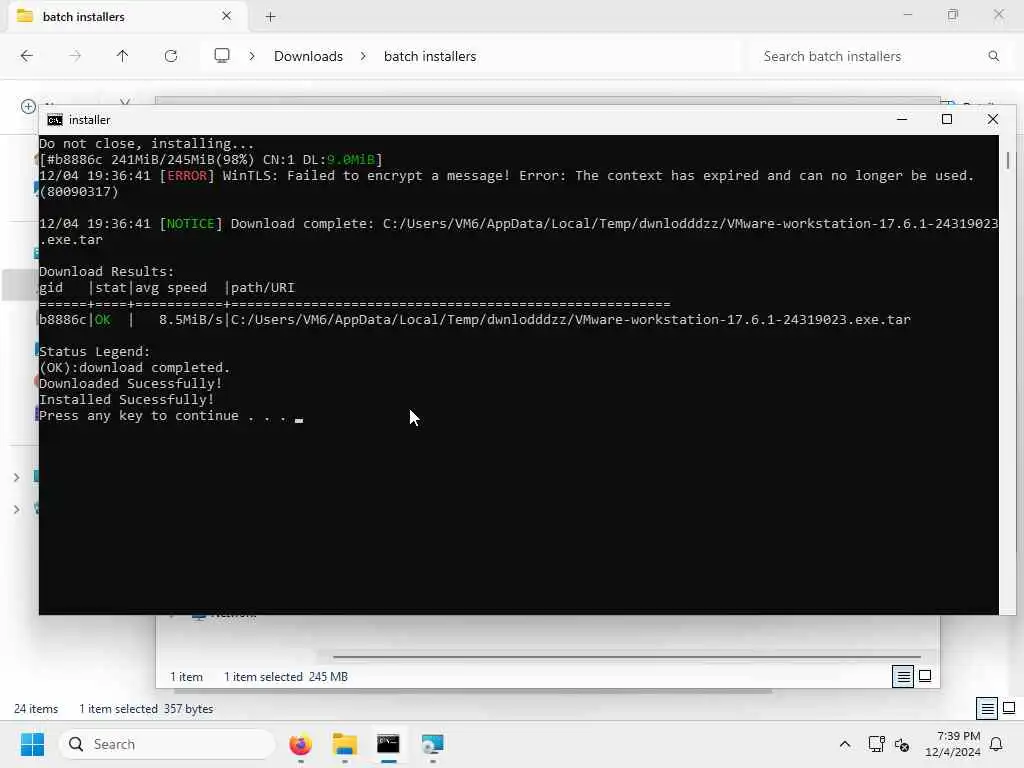Image resolution: width=1024 pixels, height=768 pixels.
Task: Open the Windows Start menu
Action: (32, 744)
